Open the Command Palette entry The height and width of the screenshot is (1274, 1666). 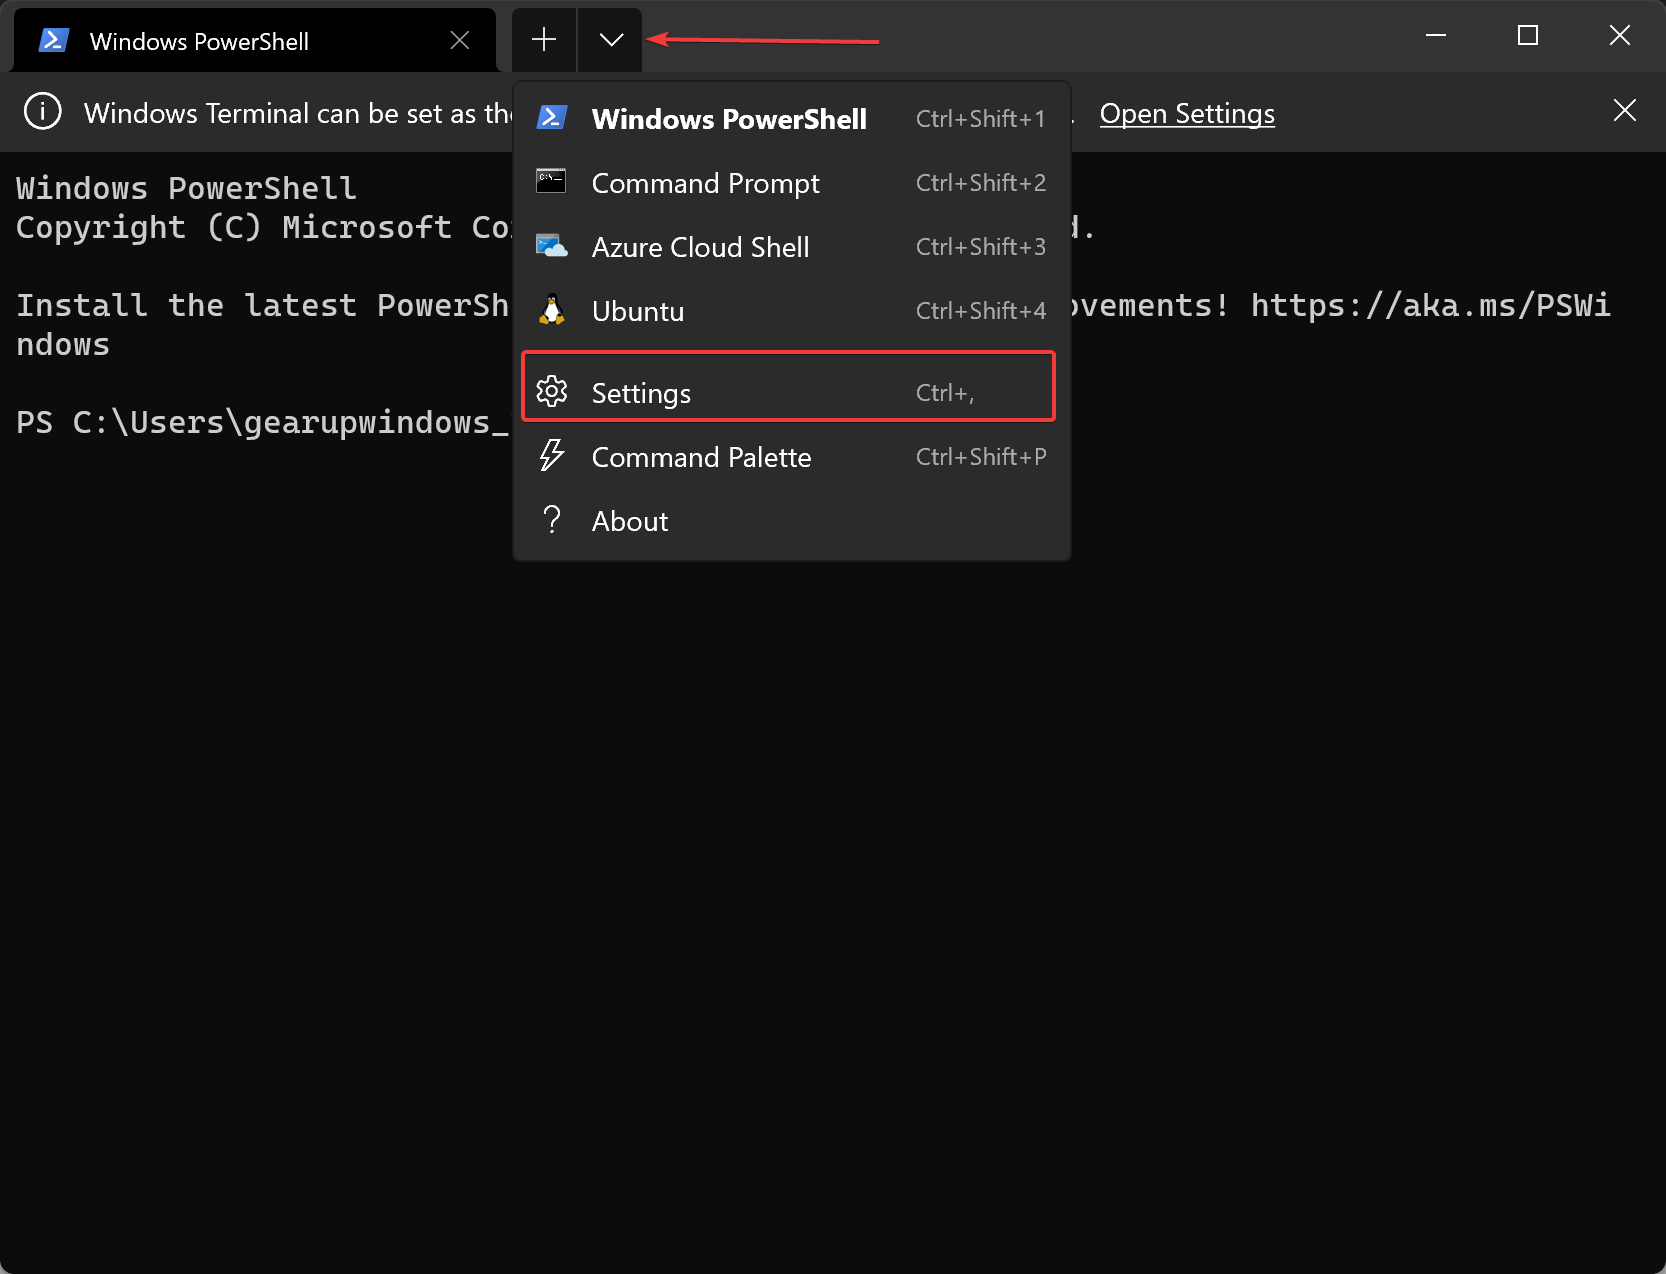tap(792, 457)
